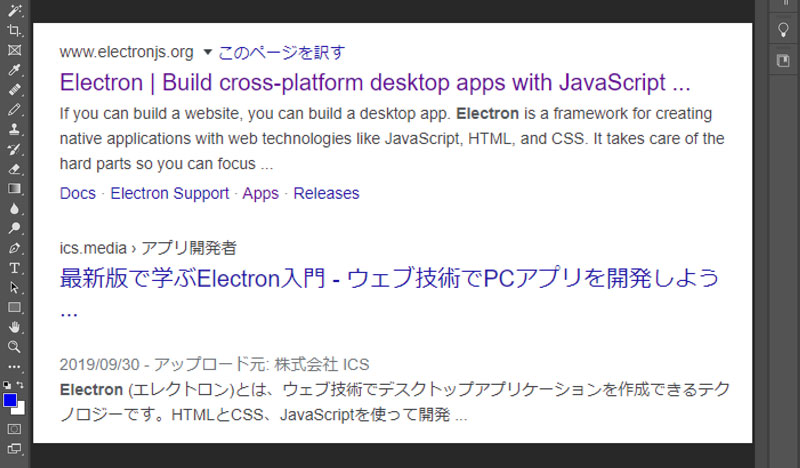Click the dropdown triangle after electronjs.org
Image resolution: width=800 pixels, height=468 pixels.
(x=207, y=52)
